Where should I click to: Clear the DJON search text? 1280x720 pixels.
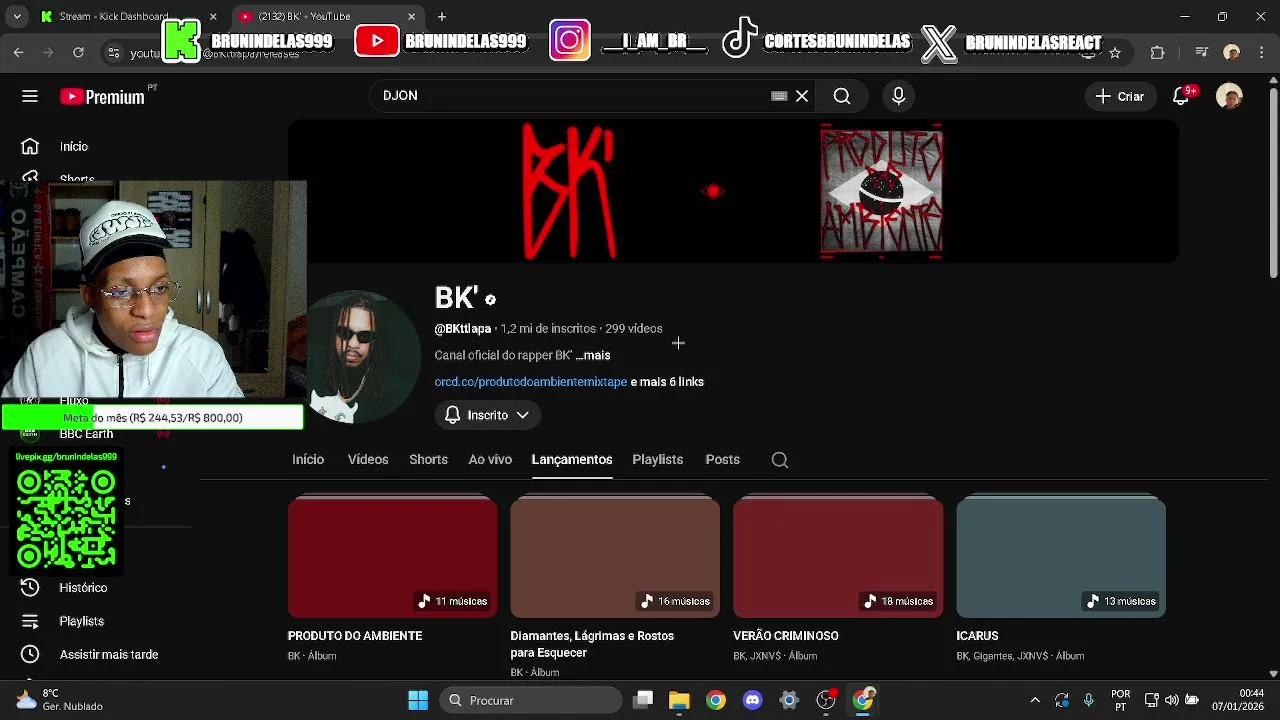(x=802, y=96)
